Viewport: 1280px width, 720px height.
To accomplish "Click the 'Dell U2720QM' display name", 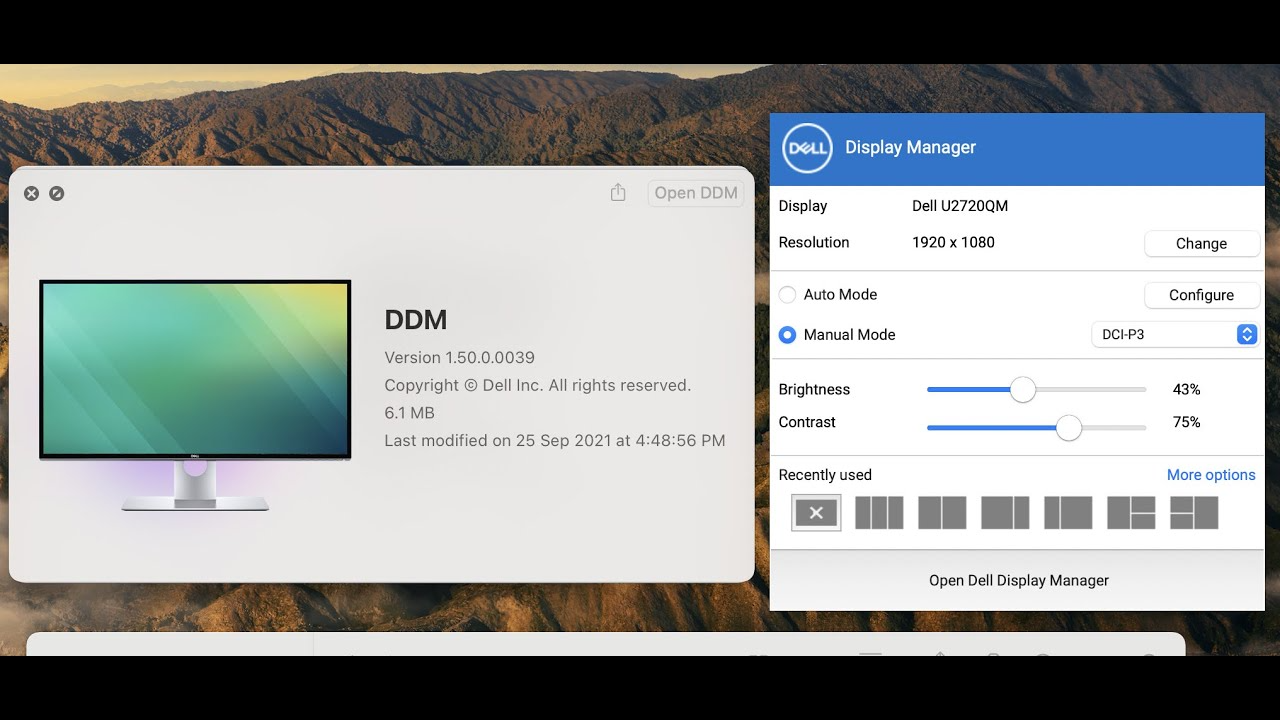I will tap(960, 206).
